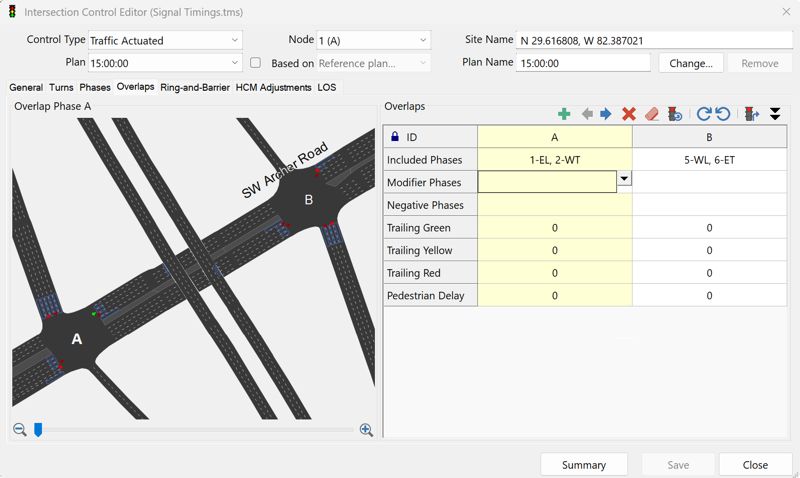Screen dimensions: 800x478
Task: Click the traffic light reset icon
Action: [675, 114]
